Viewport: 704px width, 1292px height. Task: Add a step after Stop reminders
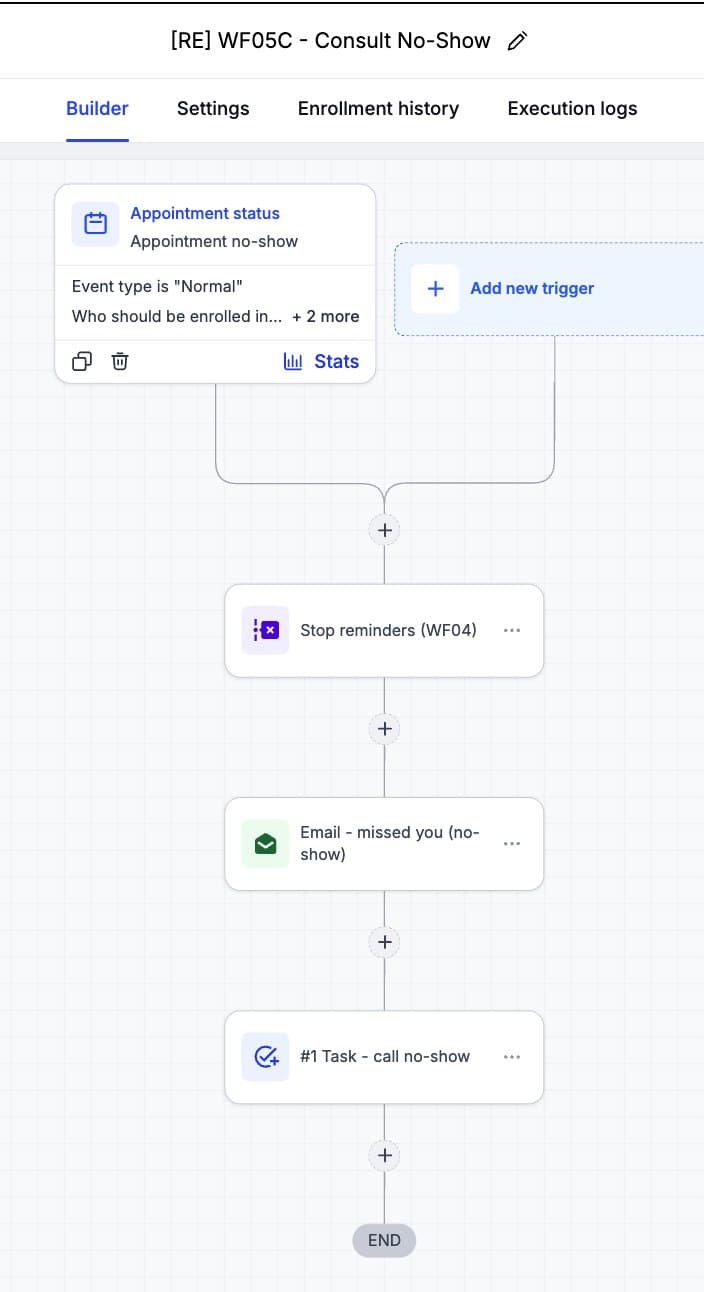click(x=384, y=728)
